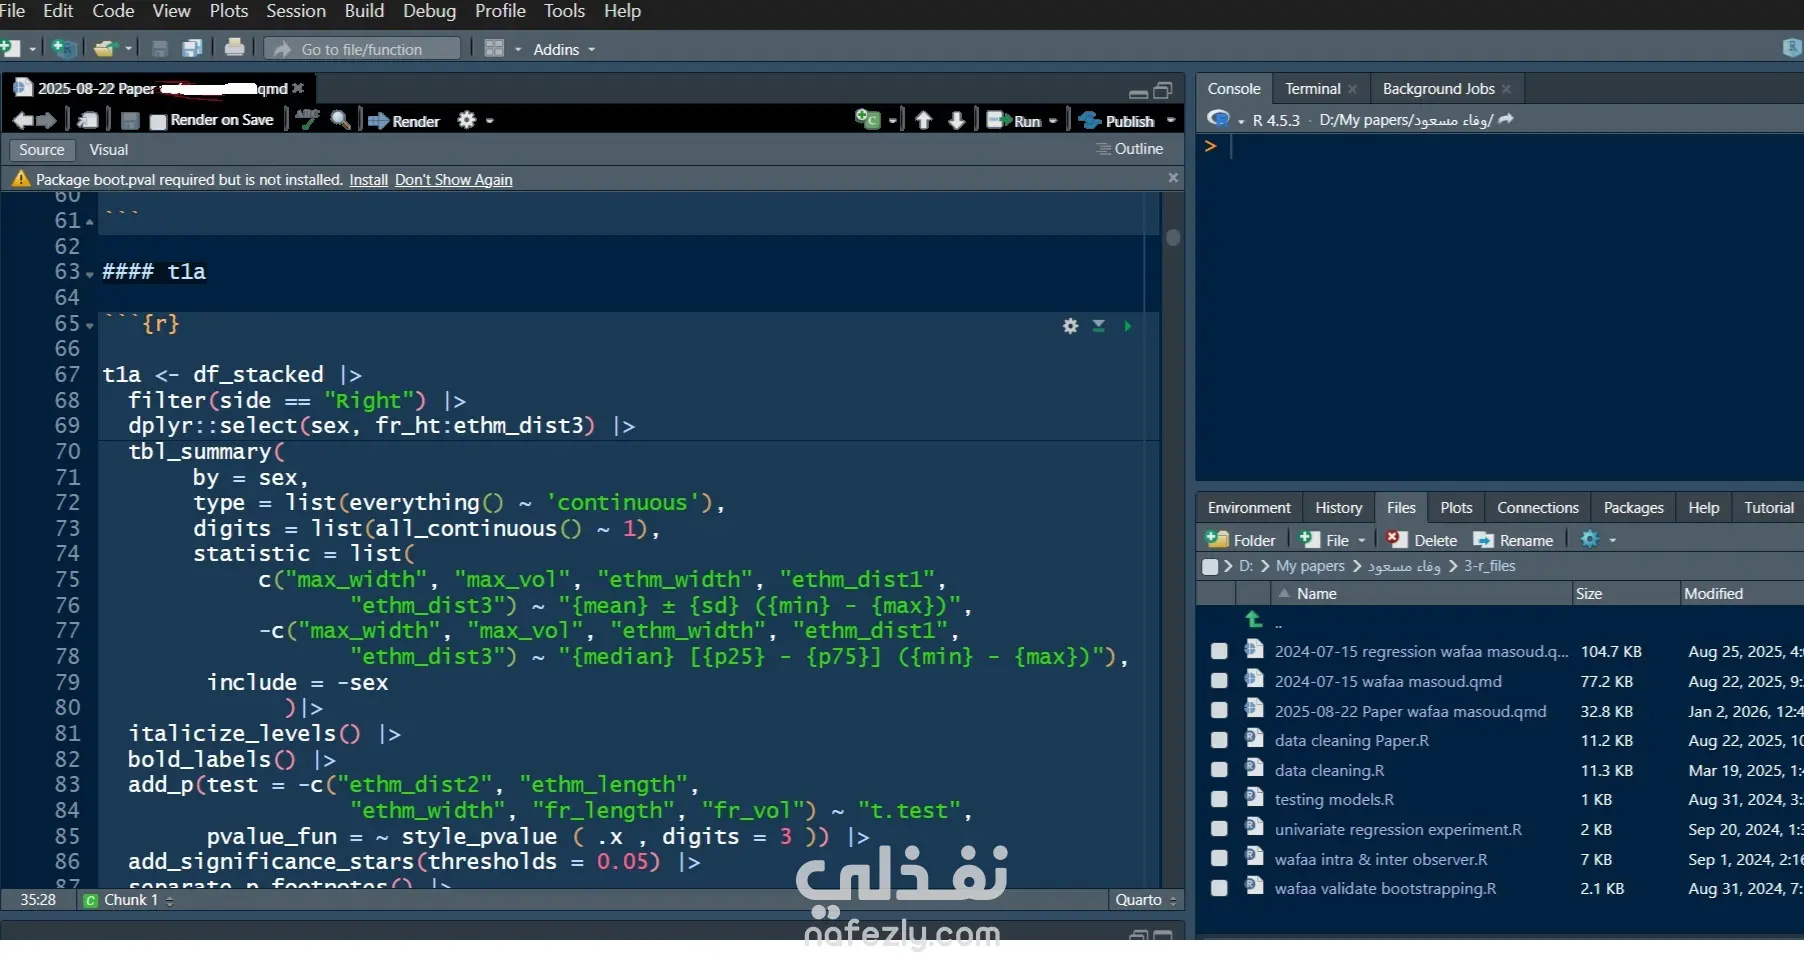
Task: Modify chunk options gear on line 65
Action: click(1071, 326)
